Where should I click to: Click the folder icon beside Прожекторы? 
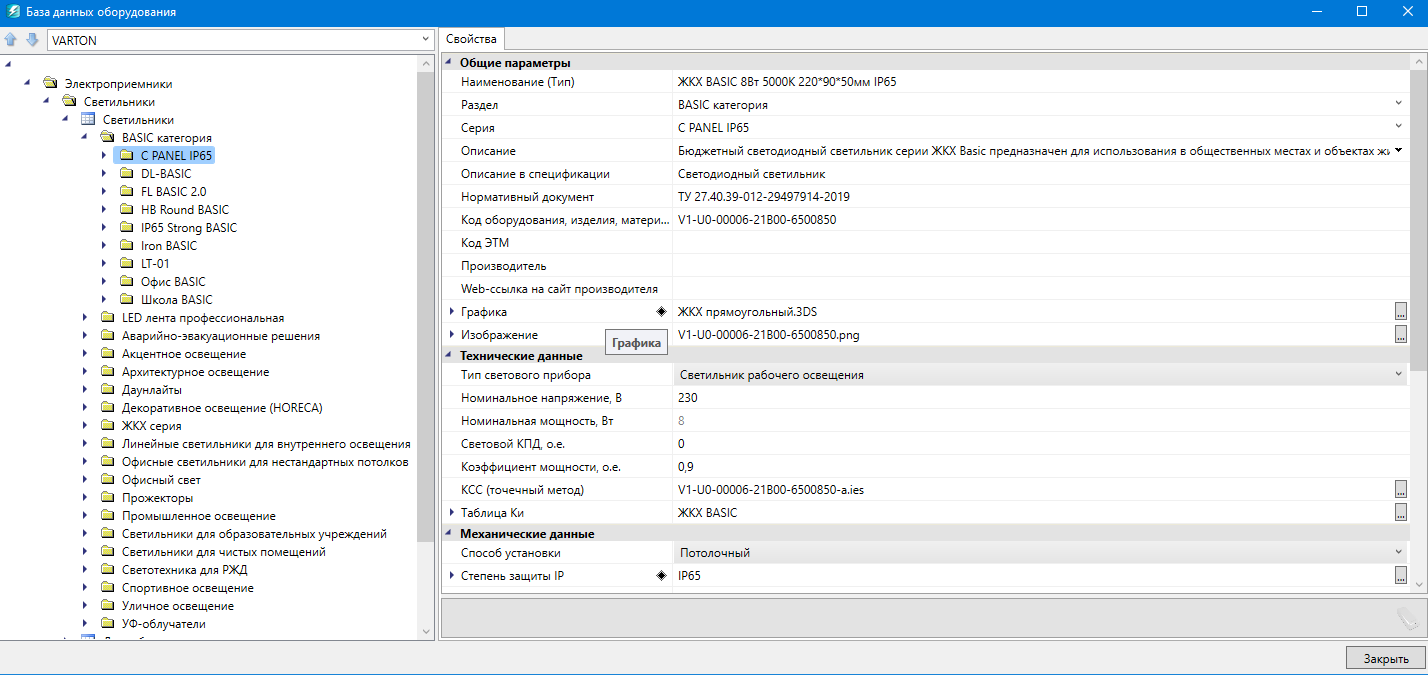[108, 498]
